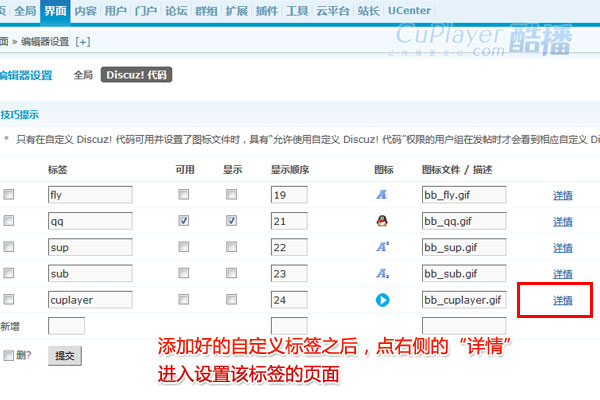The height and width of the screenshot is (400, 600).
Task: Click the cuplayer blue play icon
Action: [381, 299]
